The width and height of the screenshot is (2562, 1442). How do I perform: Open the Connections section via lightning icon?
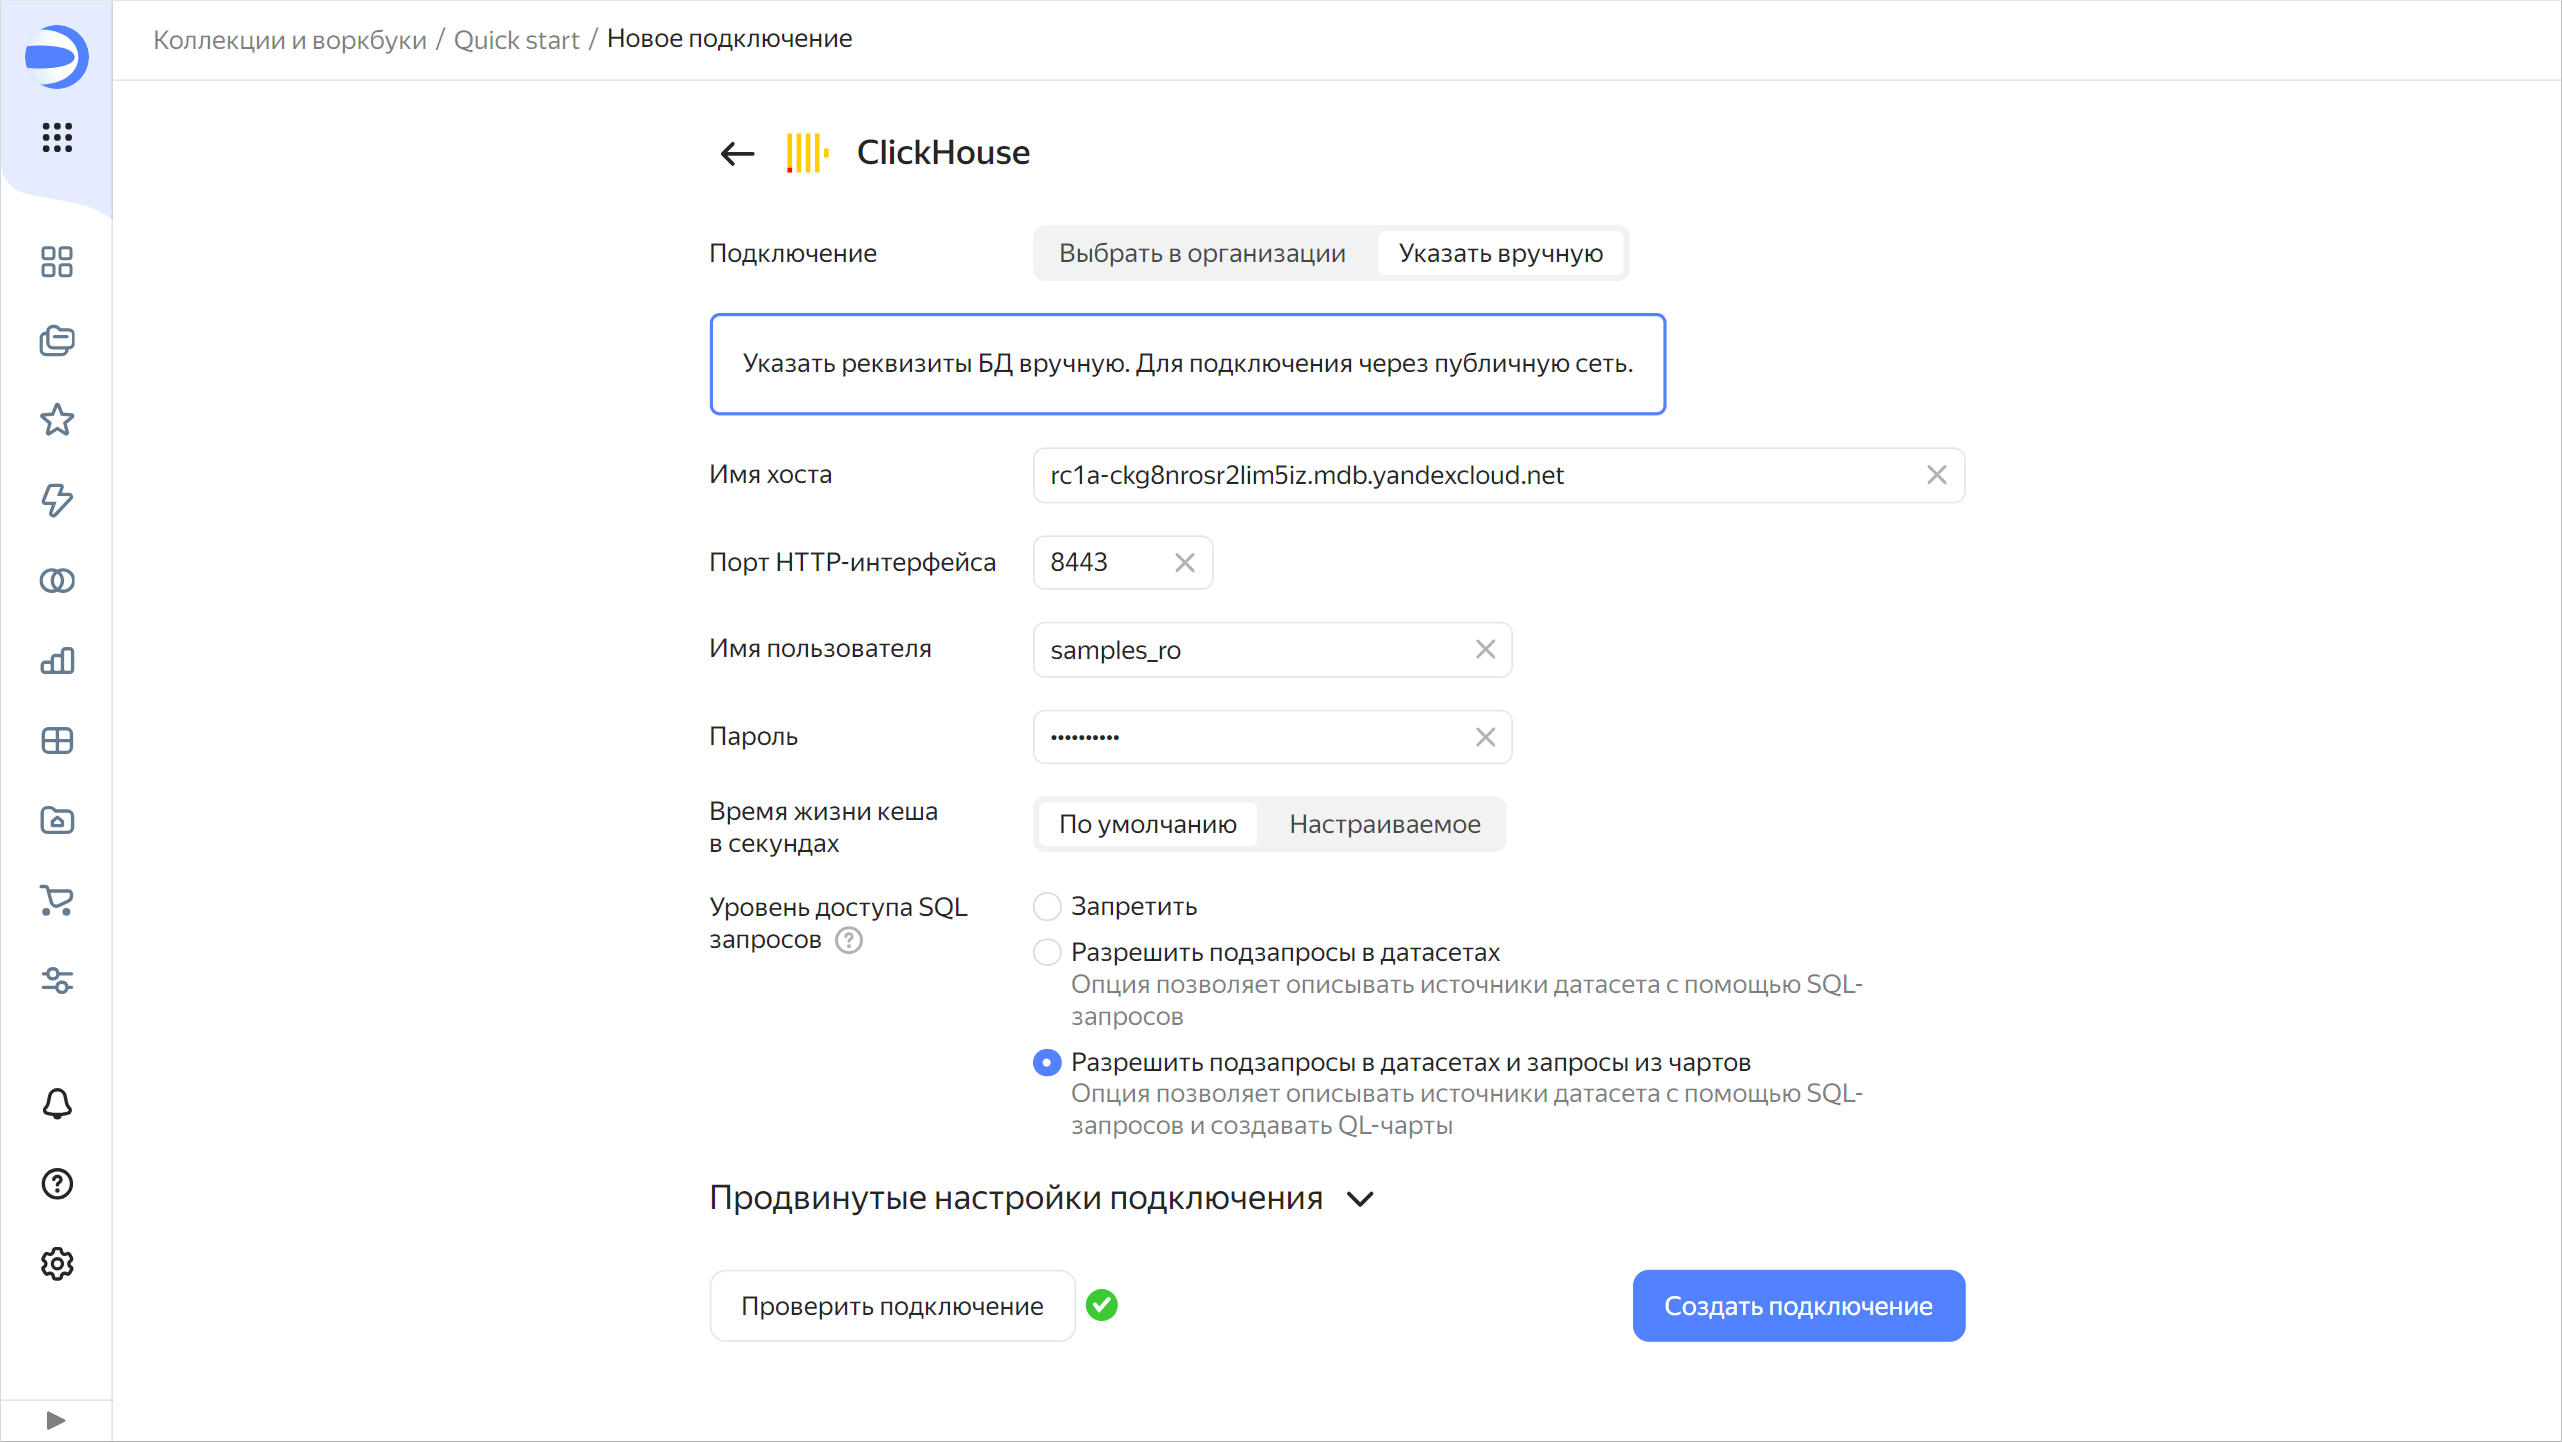[x=57, y=501]
